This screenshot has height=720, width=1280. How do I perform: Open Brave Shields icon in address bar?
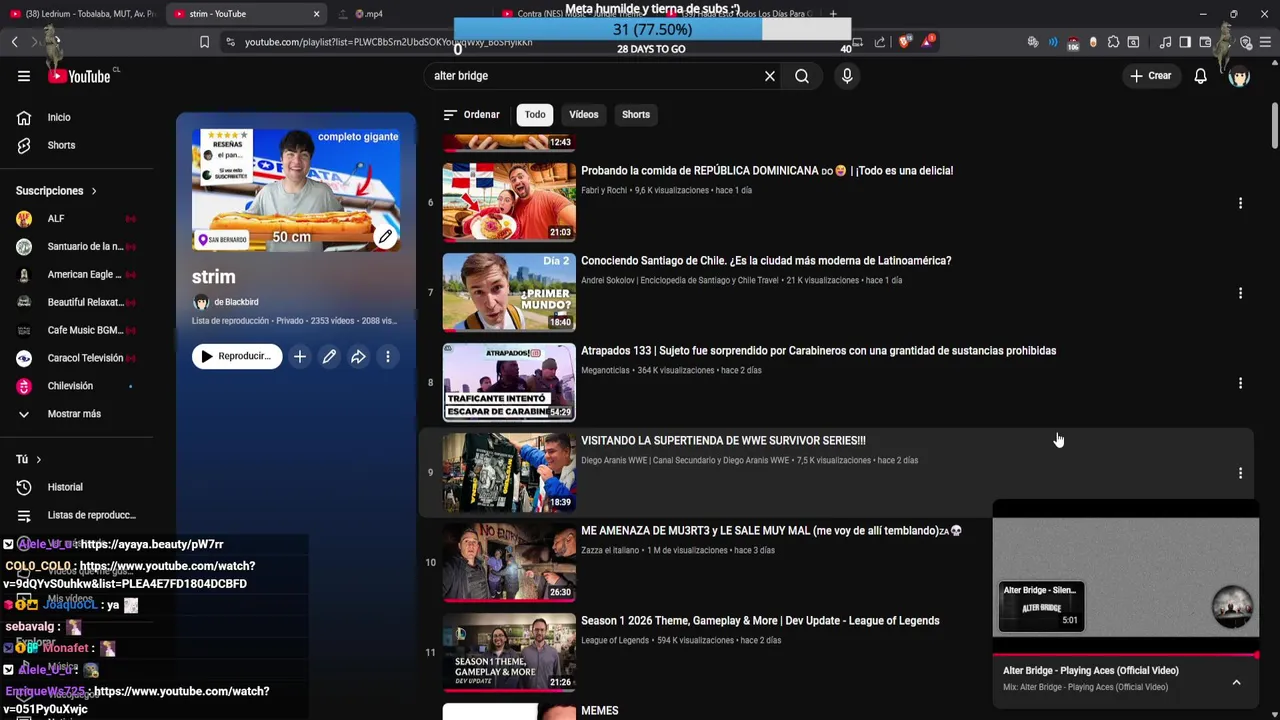click(x=905, y=42)
